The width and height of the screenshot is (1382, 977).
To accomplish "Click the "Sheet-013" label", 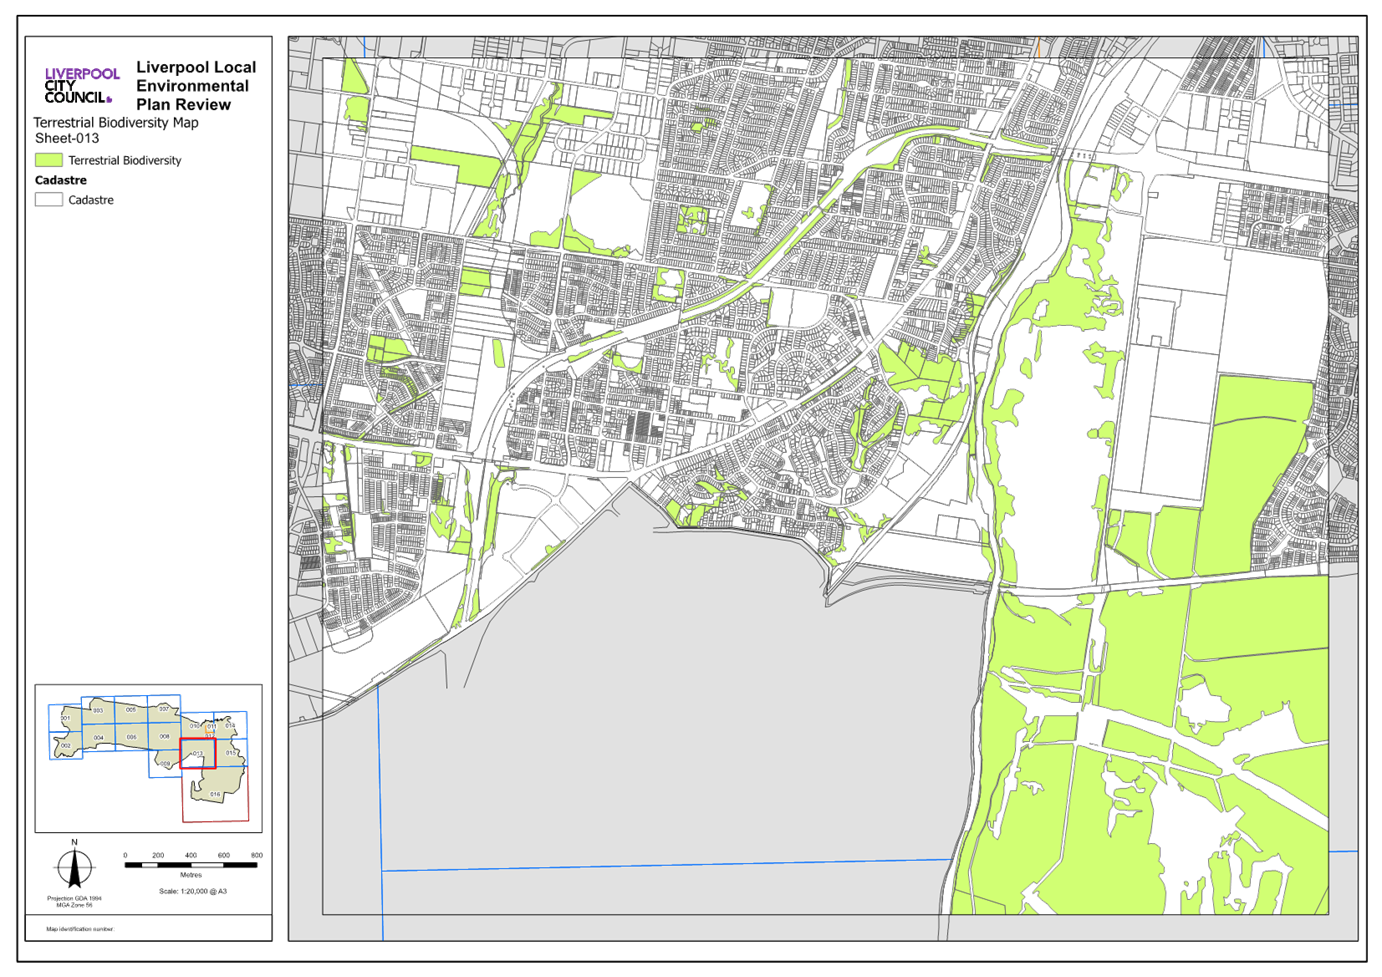I will coord(67,138).
